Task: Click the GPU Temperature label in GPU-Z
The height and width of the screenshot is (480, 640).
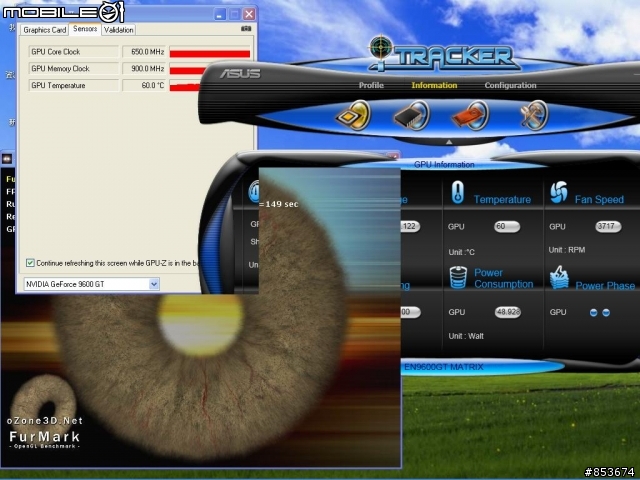Action: (73, 85)
